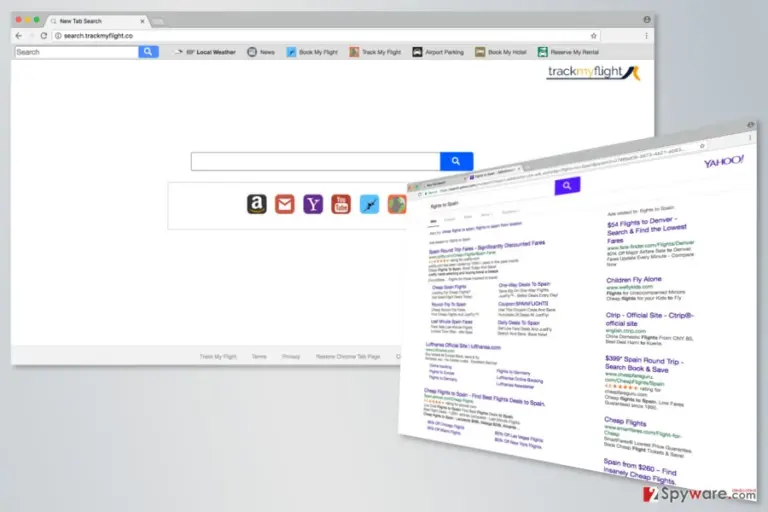Open Track My Flight footer link
Viewport: 768px width, 512px height.
[218, 357]
